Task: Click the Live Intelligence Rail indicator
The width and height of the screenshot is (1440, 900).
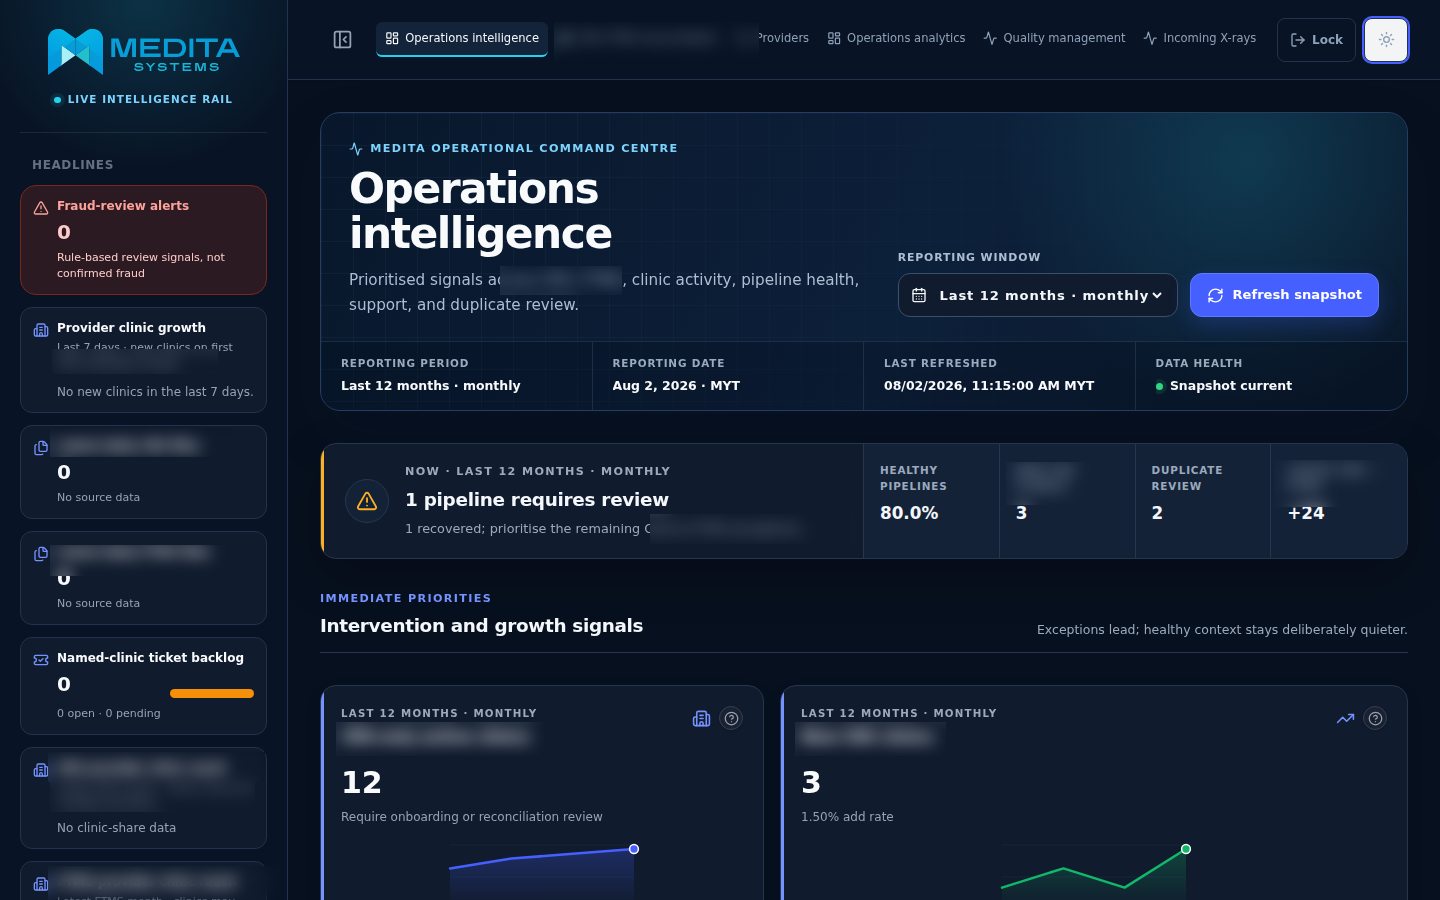Action: 143,99
